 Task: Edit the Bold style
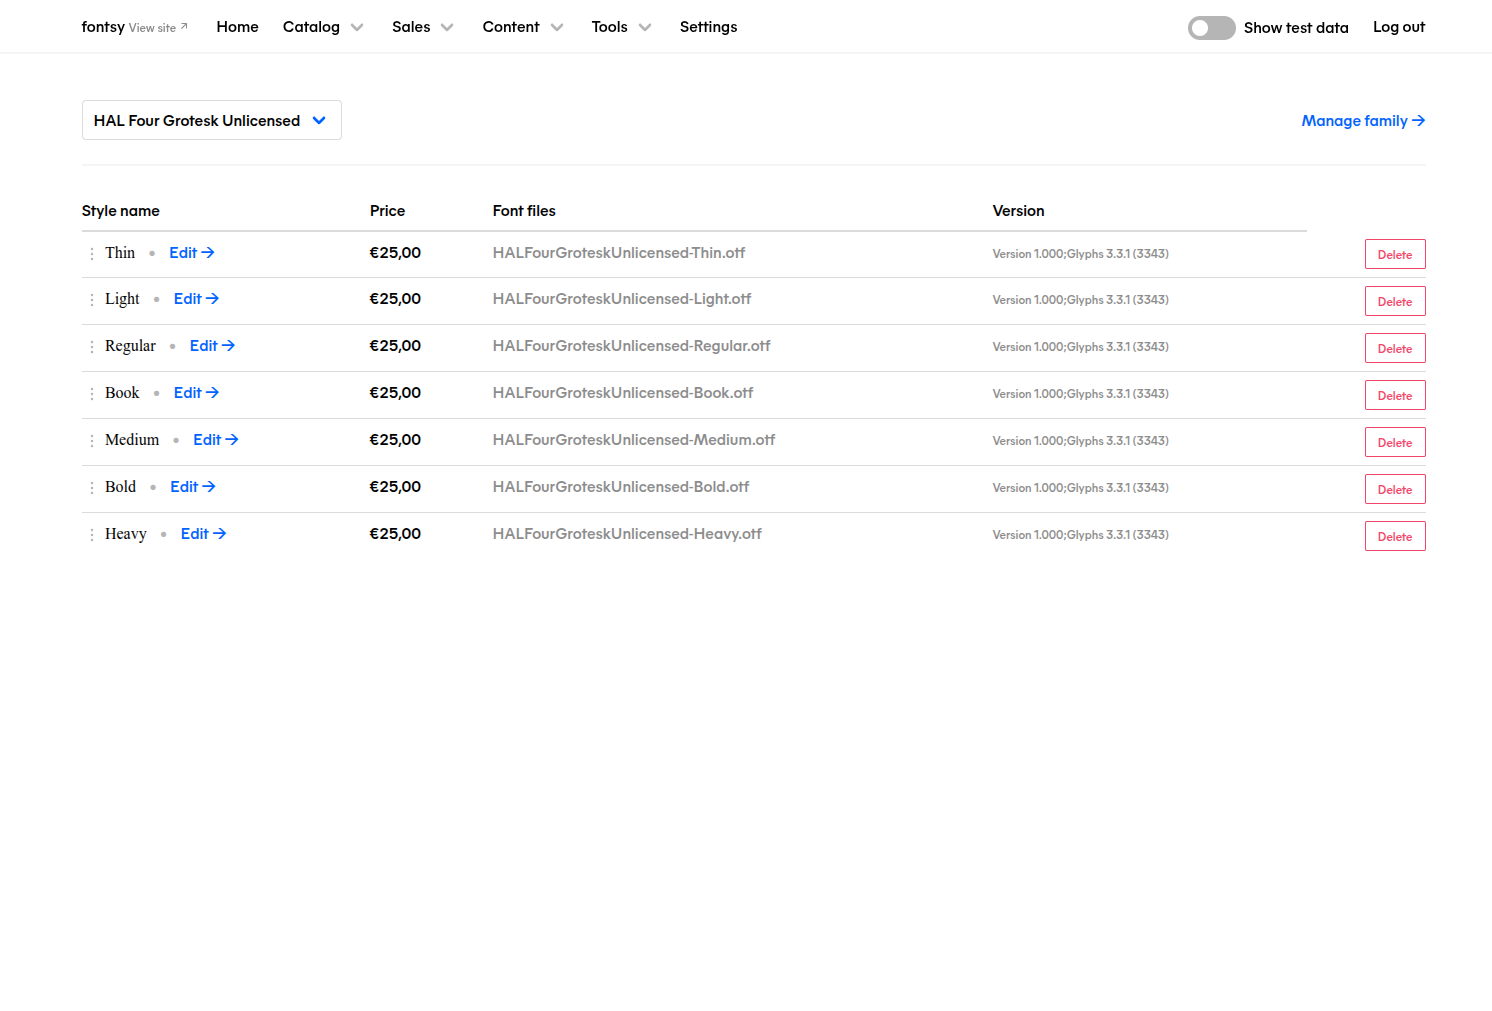192,487
